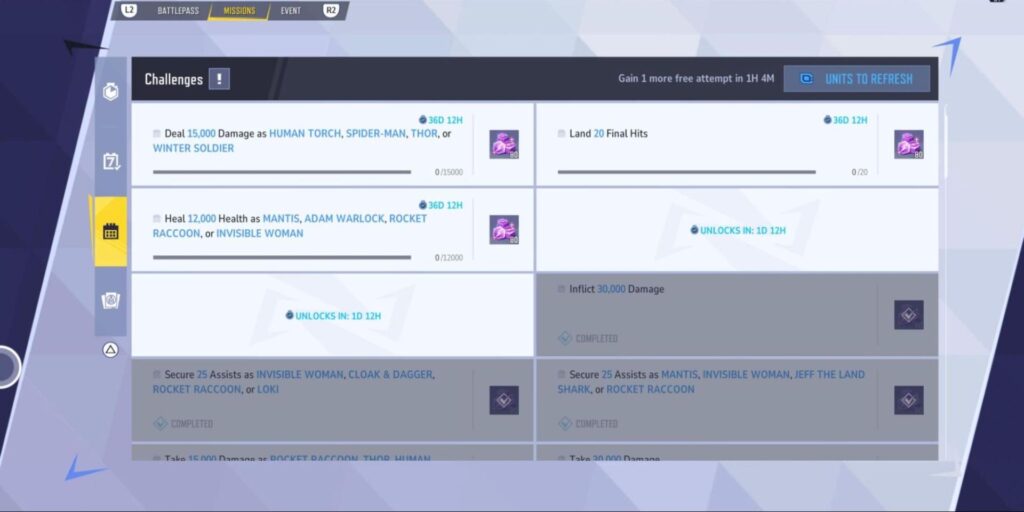
Task: Click the CLOAK & DAGGER hero link
Action: pyautogui.click(x=391, y=374)
